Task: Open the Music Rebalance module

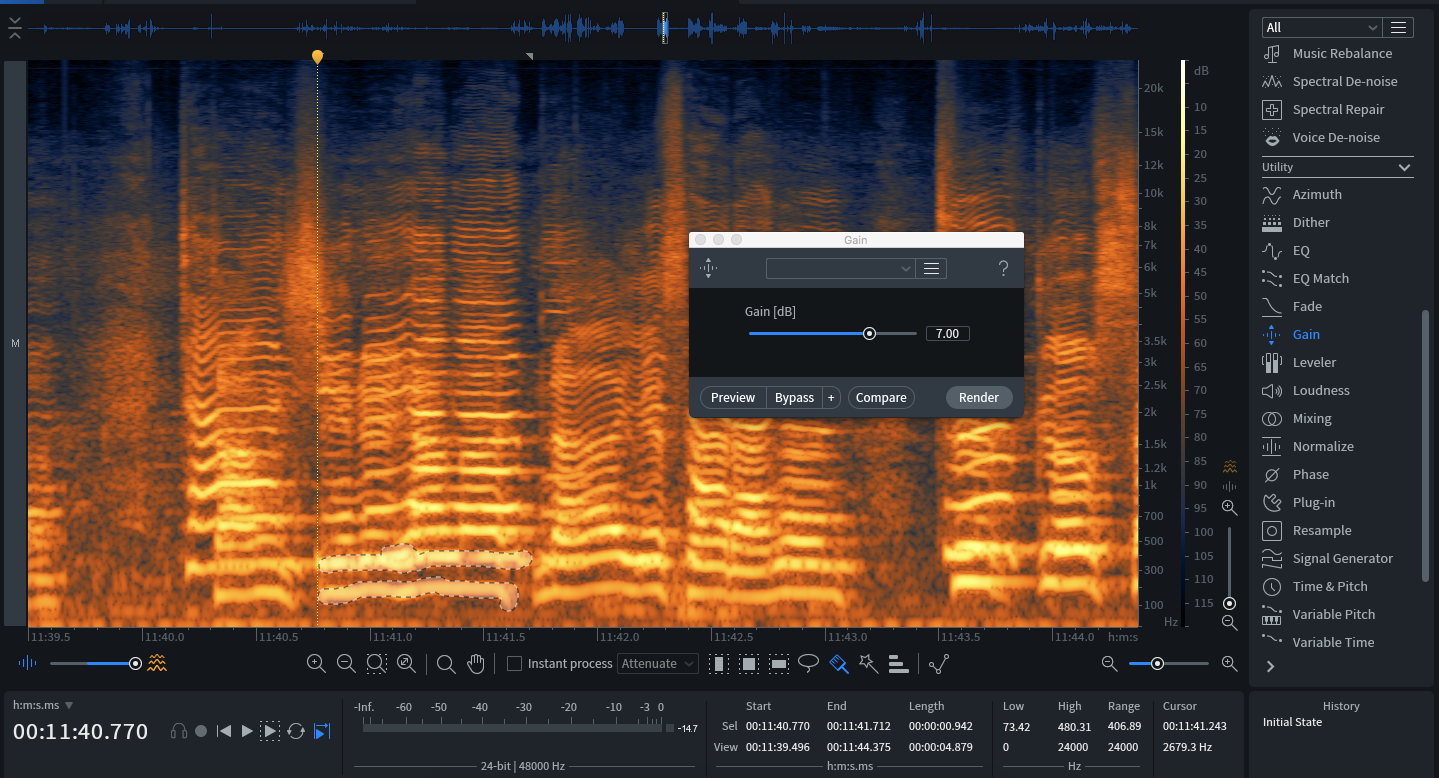Action: [1341, 53]
